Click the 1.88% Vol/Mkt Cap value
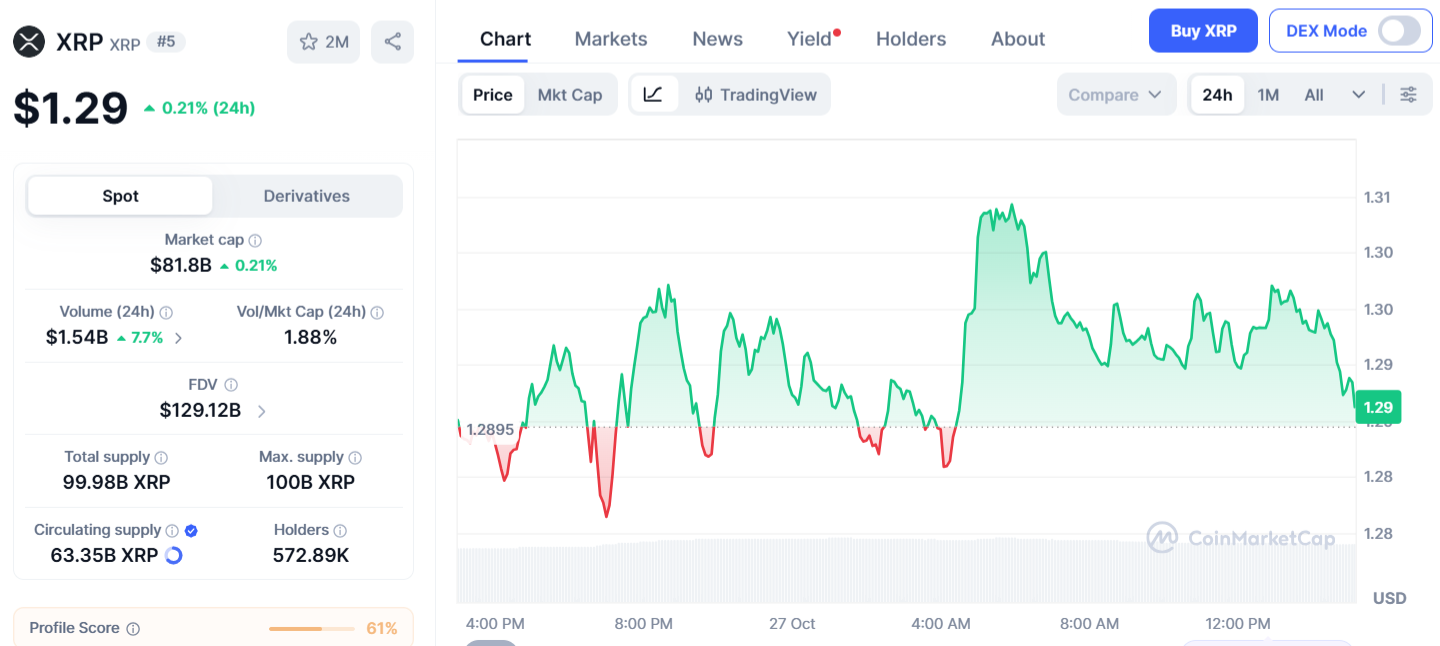 (x=311, y=338)
